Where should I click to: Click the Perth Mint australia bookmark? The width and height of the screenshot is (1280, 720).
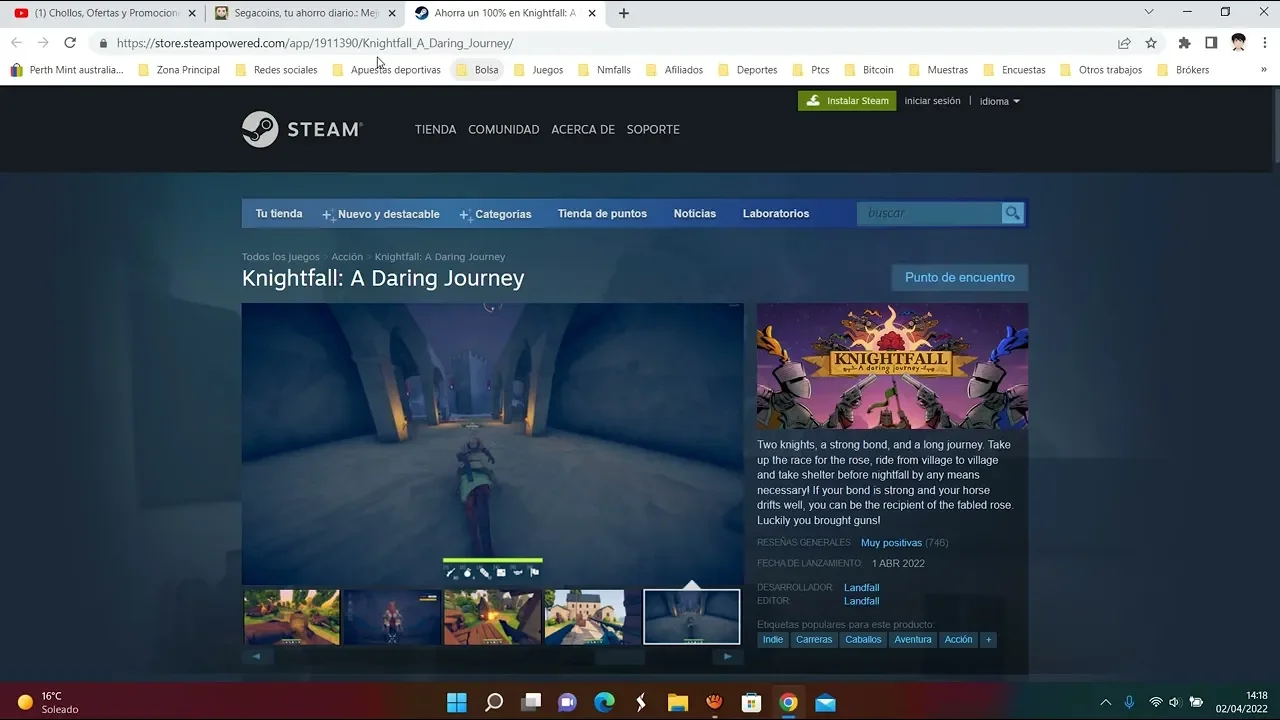pos(67,70)
